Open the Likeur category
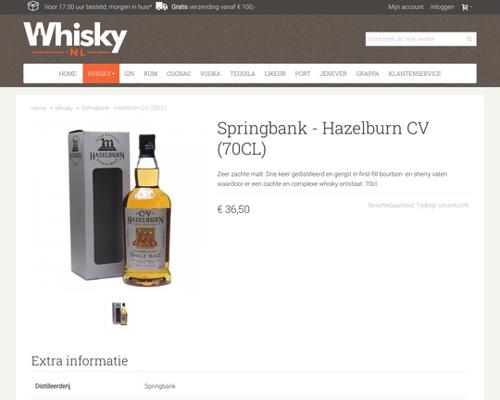 tap(275, 74)
